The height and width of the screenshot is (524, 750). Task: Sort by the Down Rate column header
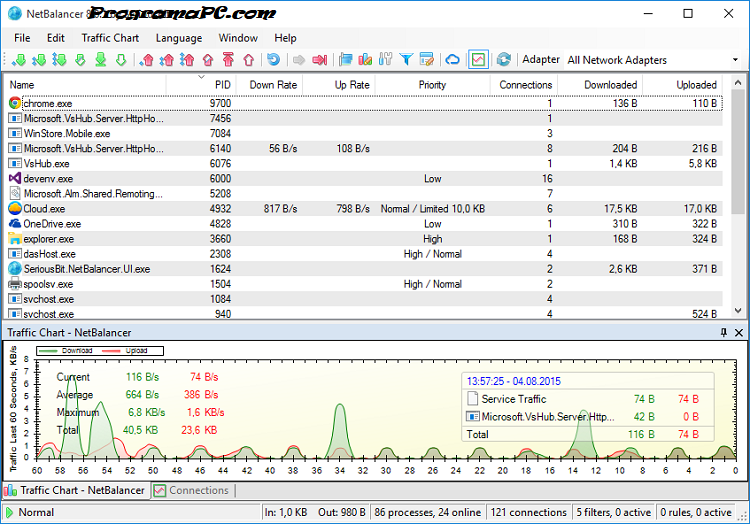click(272, 85)
